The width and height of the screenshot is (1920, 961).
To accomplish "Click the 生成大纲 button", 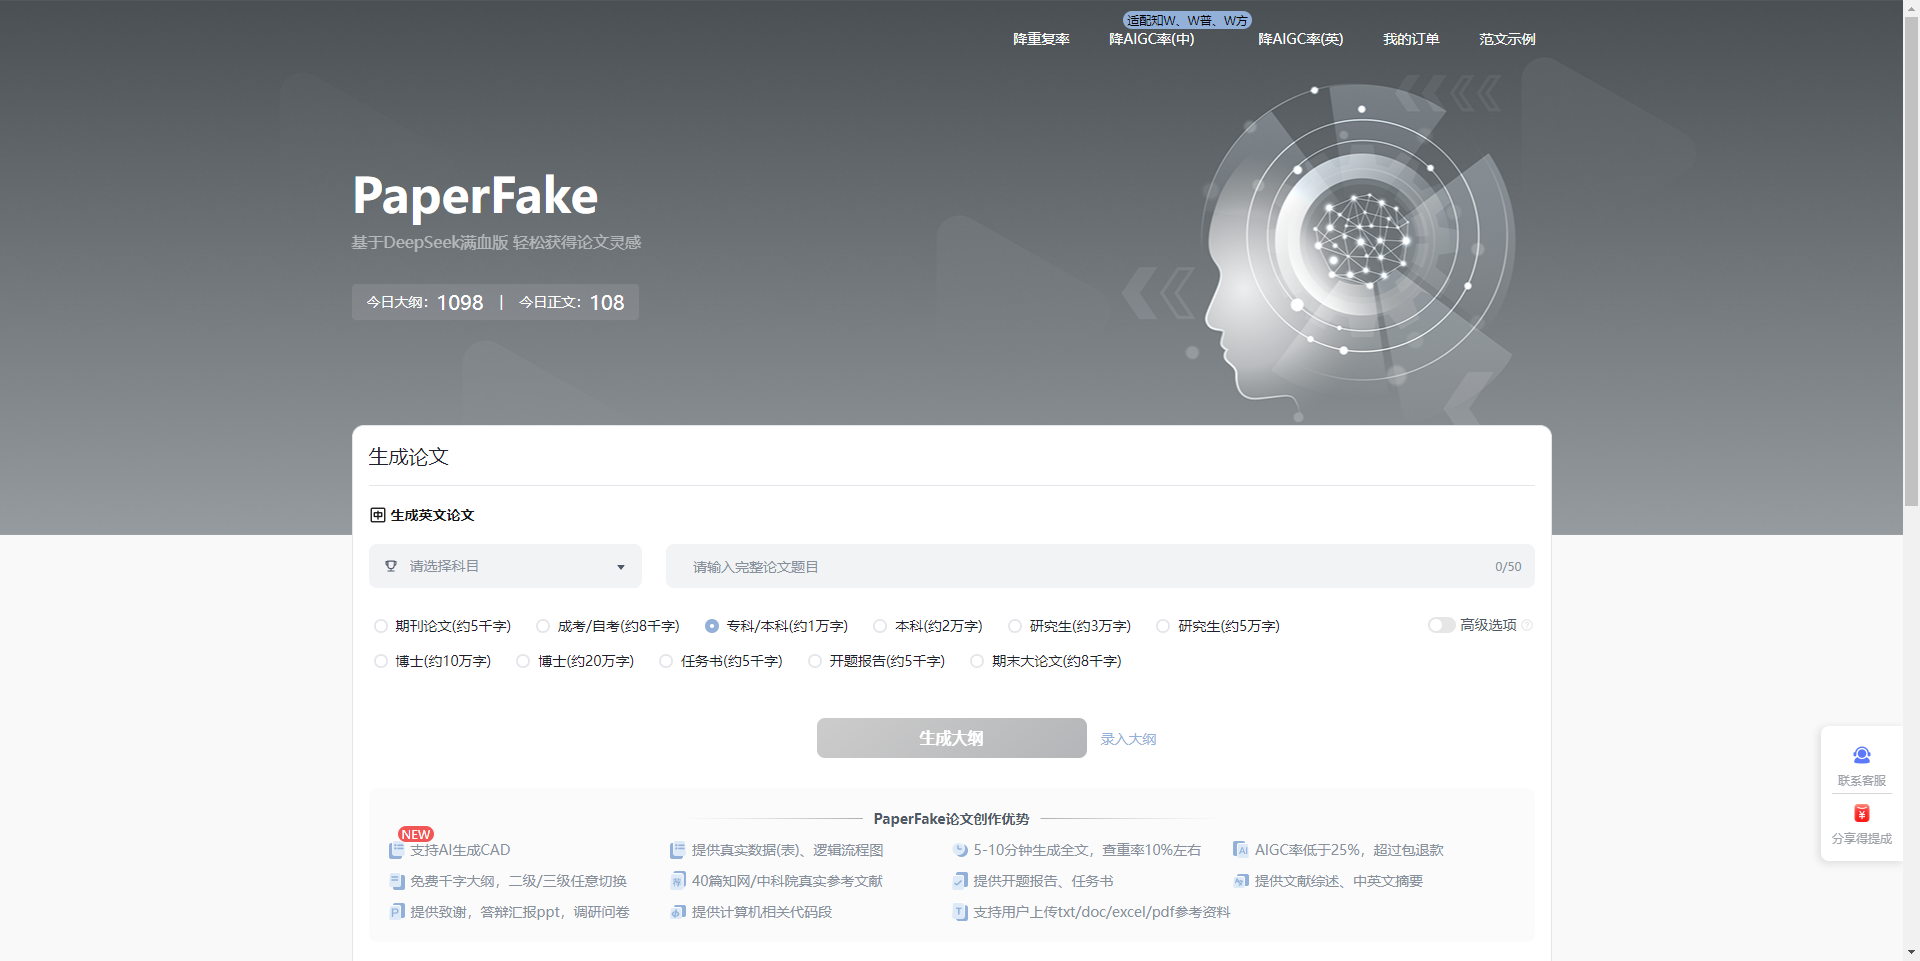I will tap(952, 738).
